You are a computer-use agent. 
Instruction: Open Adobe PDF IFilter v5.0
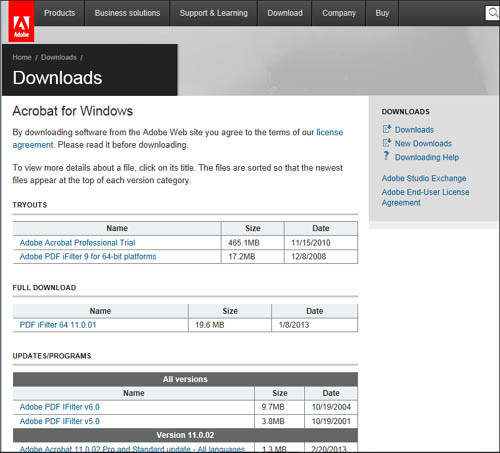60,421
